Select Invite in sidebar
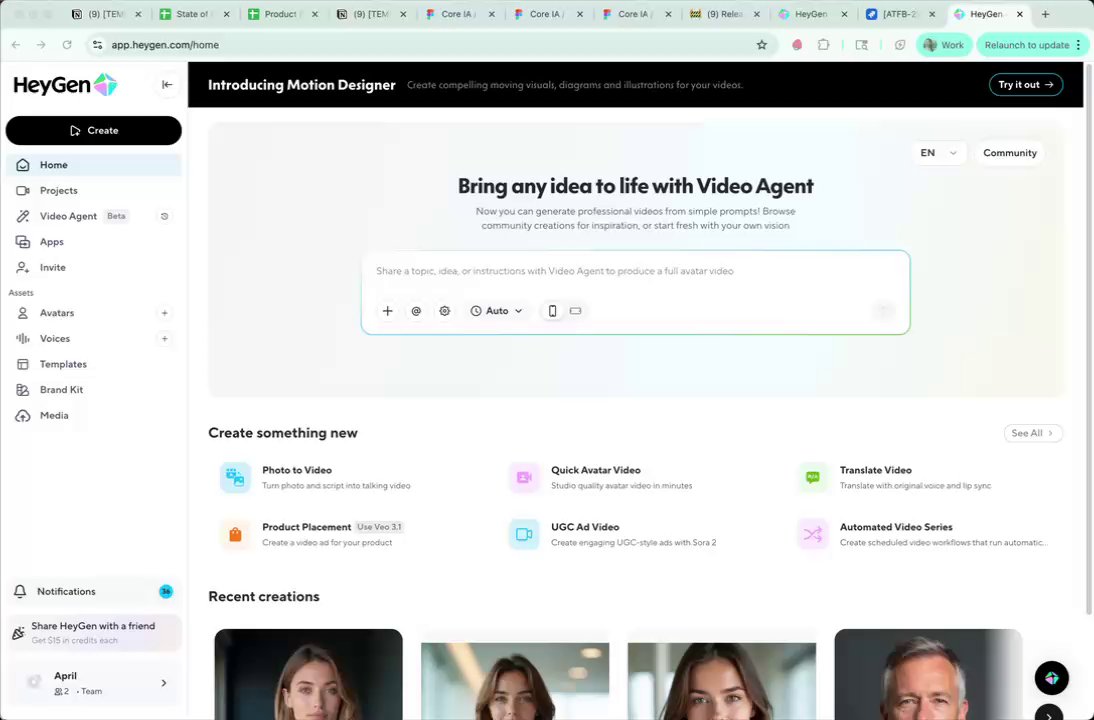The image size is (1094, 720). pos(93,267)
